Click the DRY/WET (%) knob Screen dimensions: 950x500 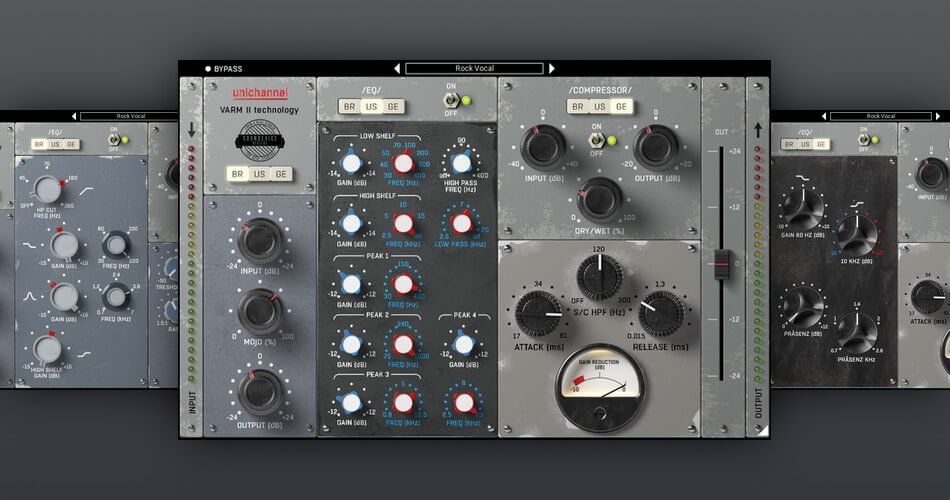coord(599,200)
